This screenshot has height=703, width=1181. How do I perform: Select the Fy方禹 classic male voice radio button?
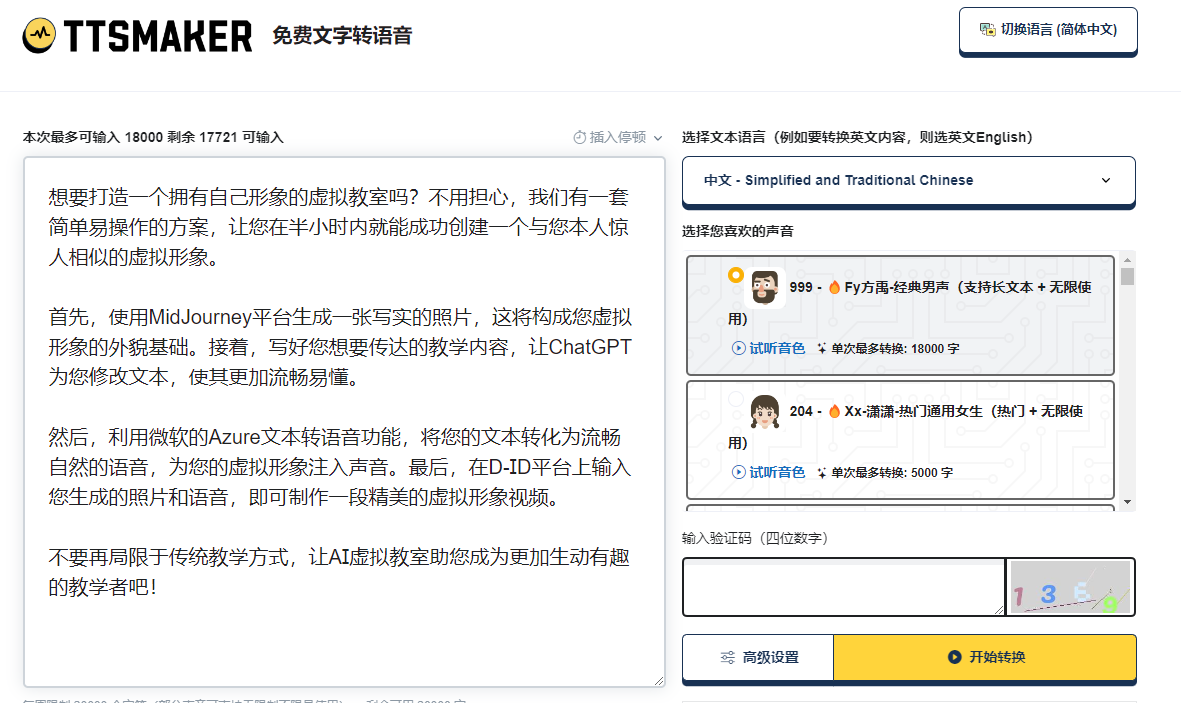click(736, 275)
